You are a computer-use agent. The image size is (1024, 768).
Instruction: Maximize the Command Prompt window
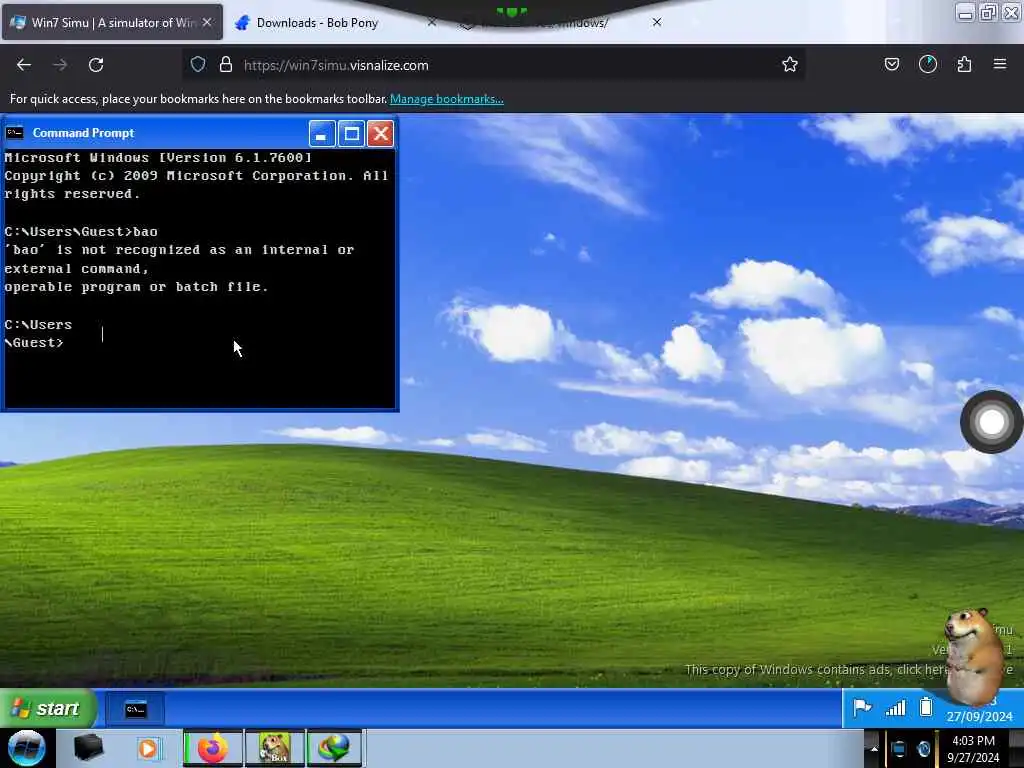tap(351, 133)
